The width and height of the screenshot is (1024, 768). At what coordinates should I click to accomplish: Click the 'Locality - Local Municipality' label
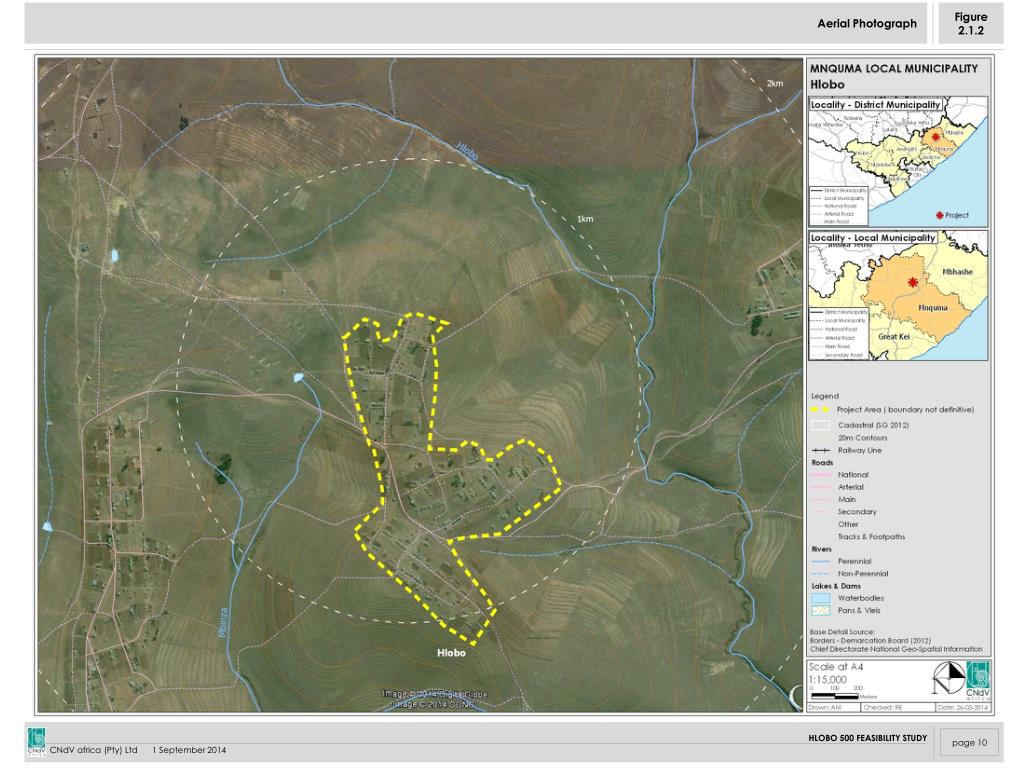(x=872, y=238)
